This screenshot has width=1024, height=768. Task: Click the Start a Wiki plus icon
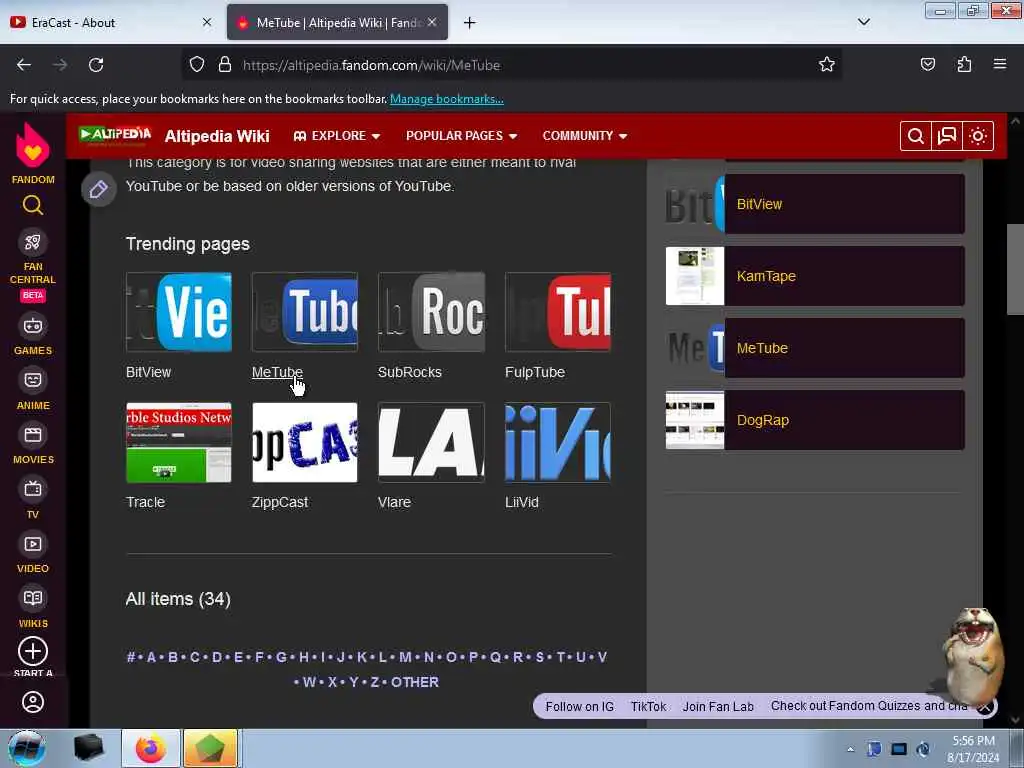click(33, 651)
